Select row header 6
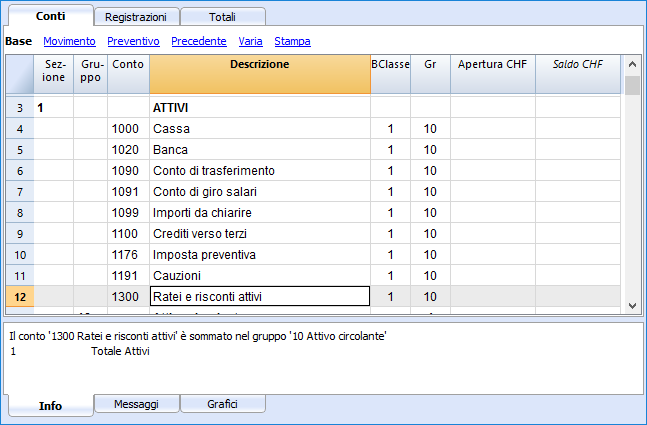Viewport: 647px width, 425px height. [19, 171]
